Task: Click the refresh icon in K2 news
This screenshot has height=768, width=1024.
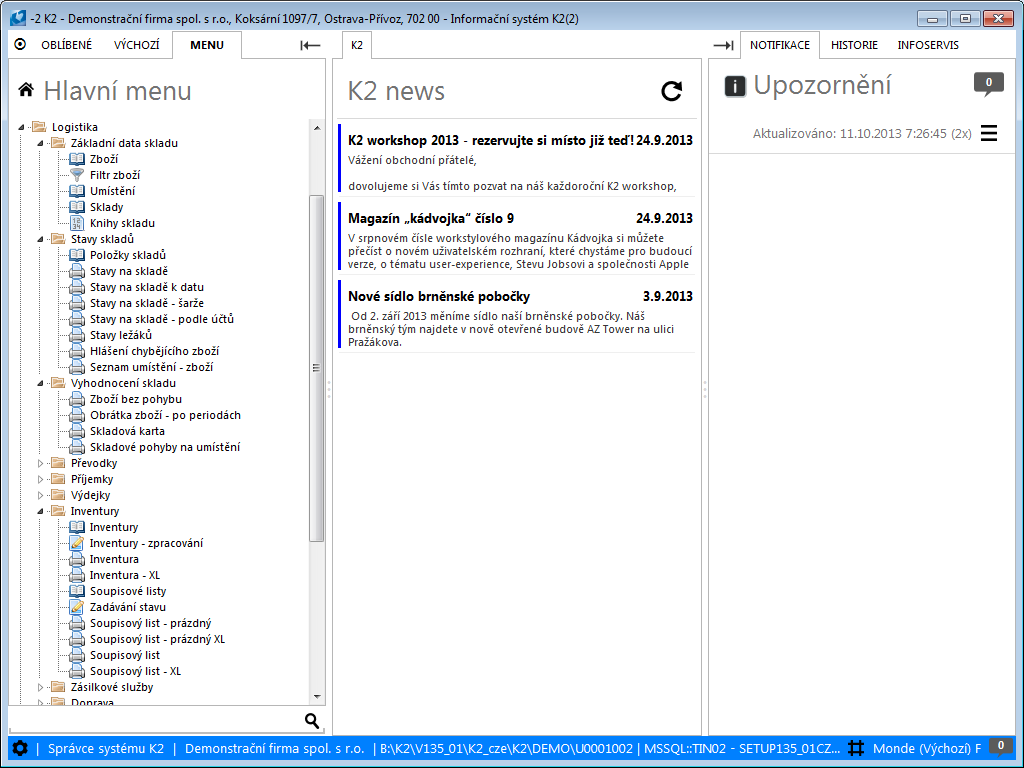Action: [x=671, y=91]
